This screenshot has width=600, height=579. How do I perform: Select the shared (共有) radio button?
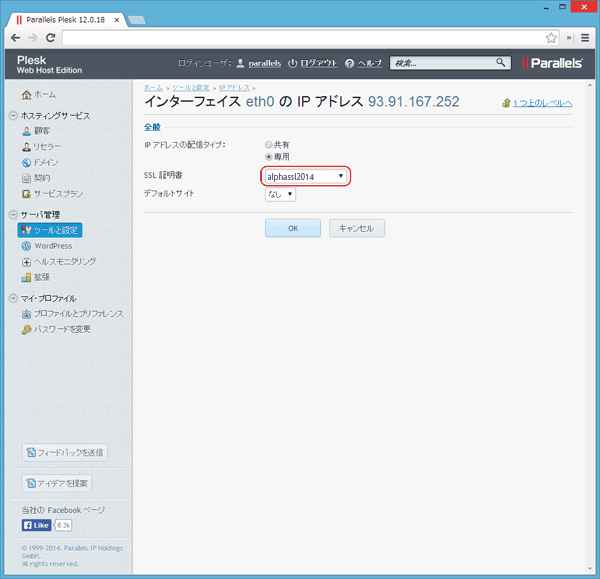269,145
